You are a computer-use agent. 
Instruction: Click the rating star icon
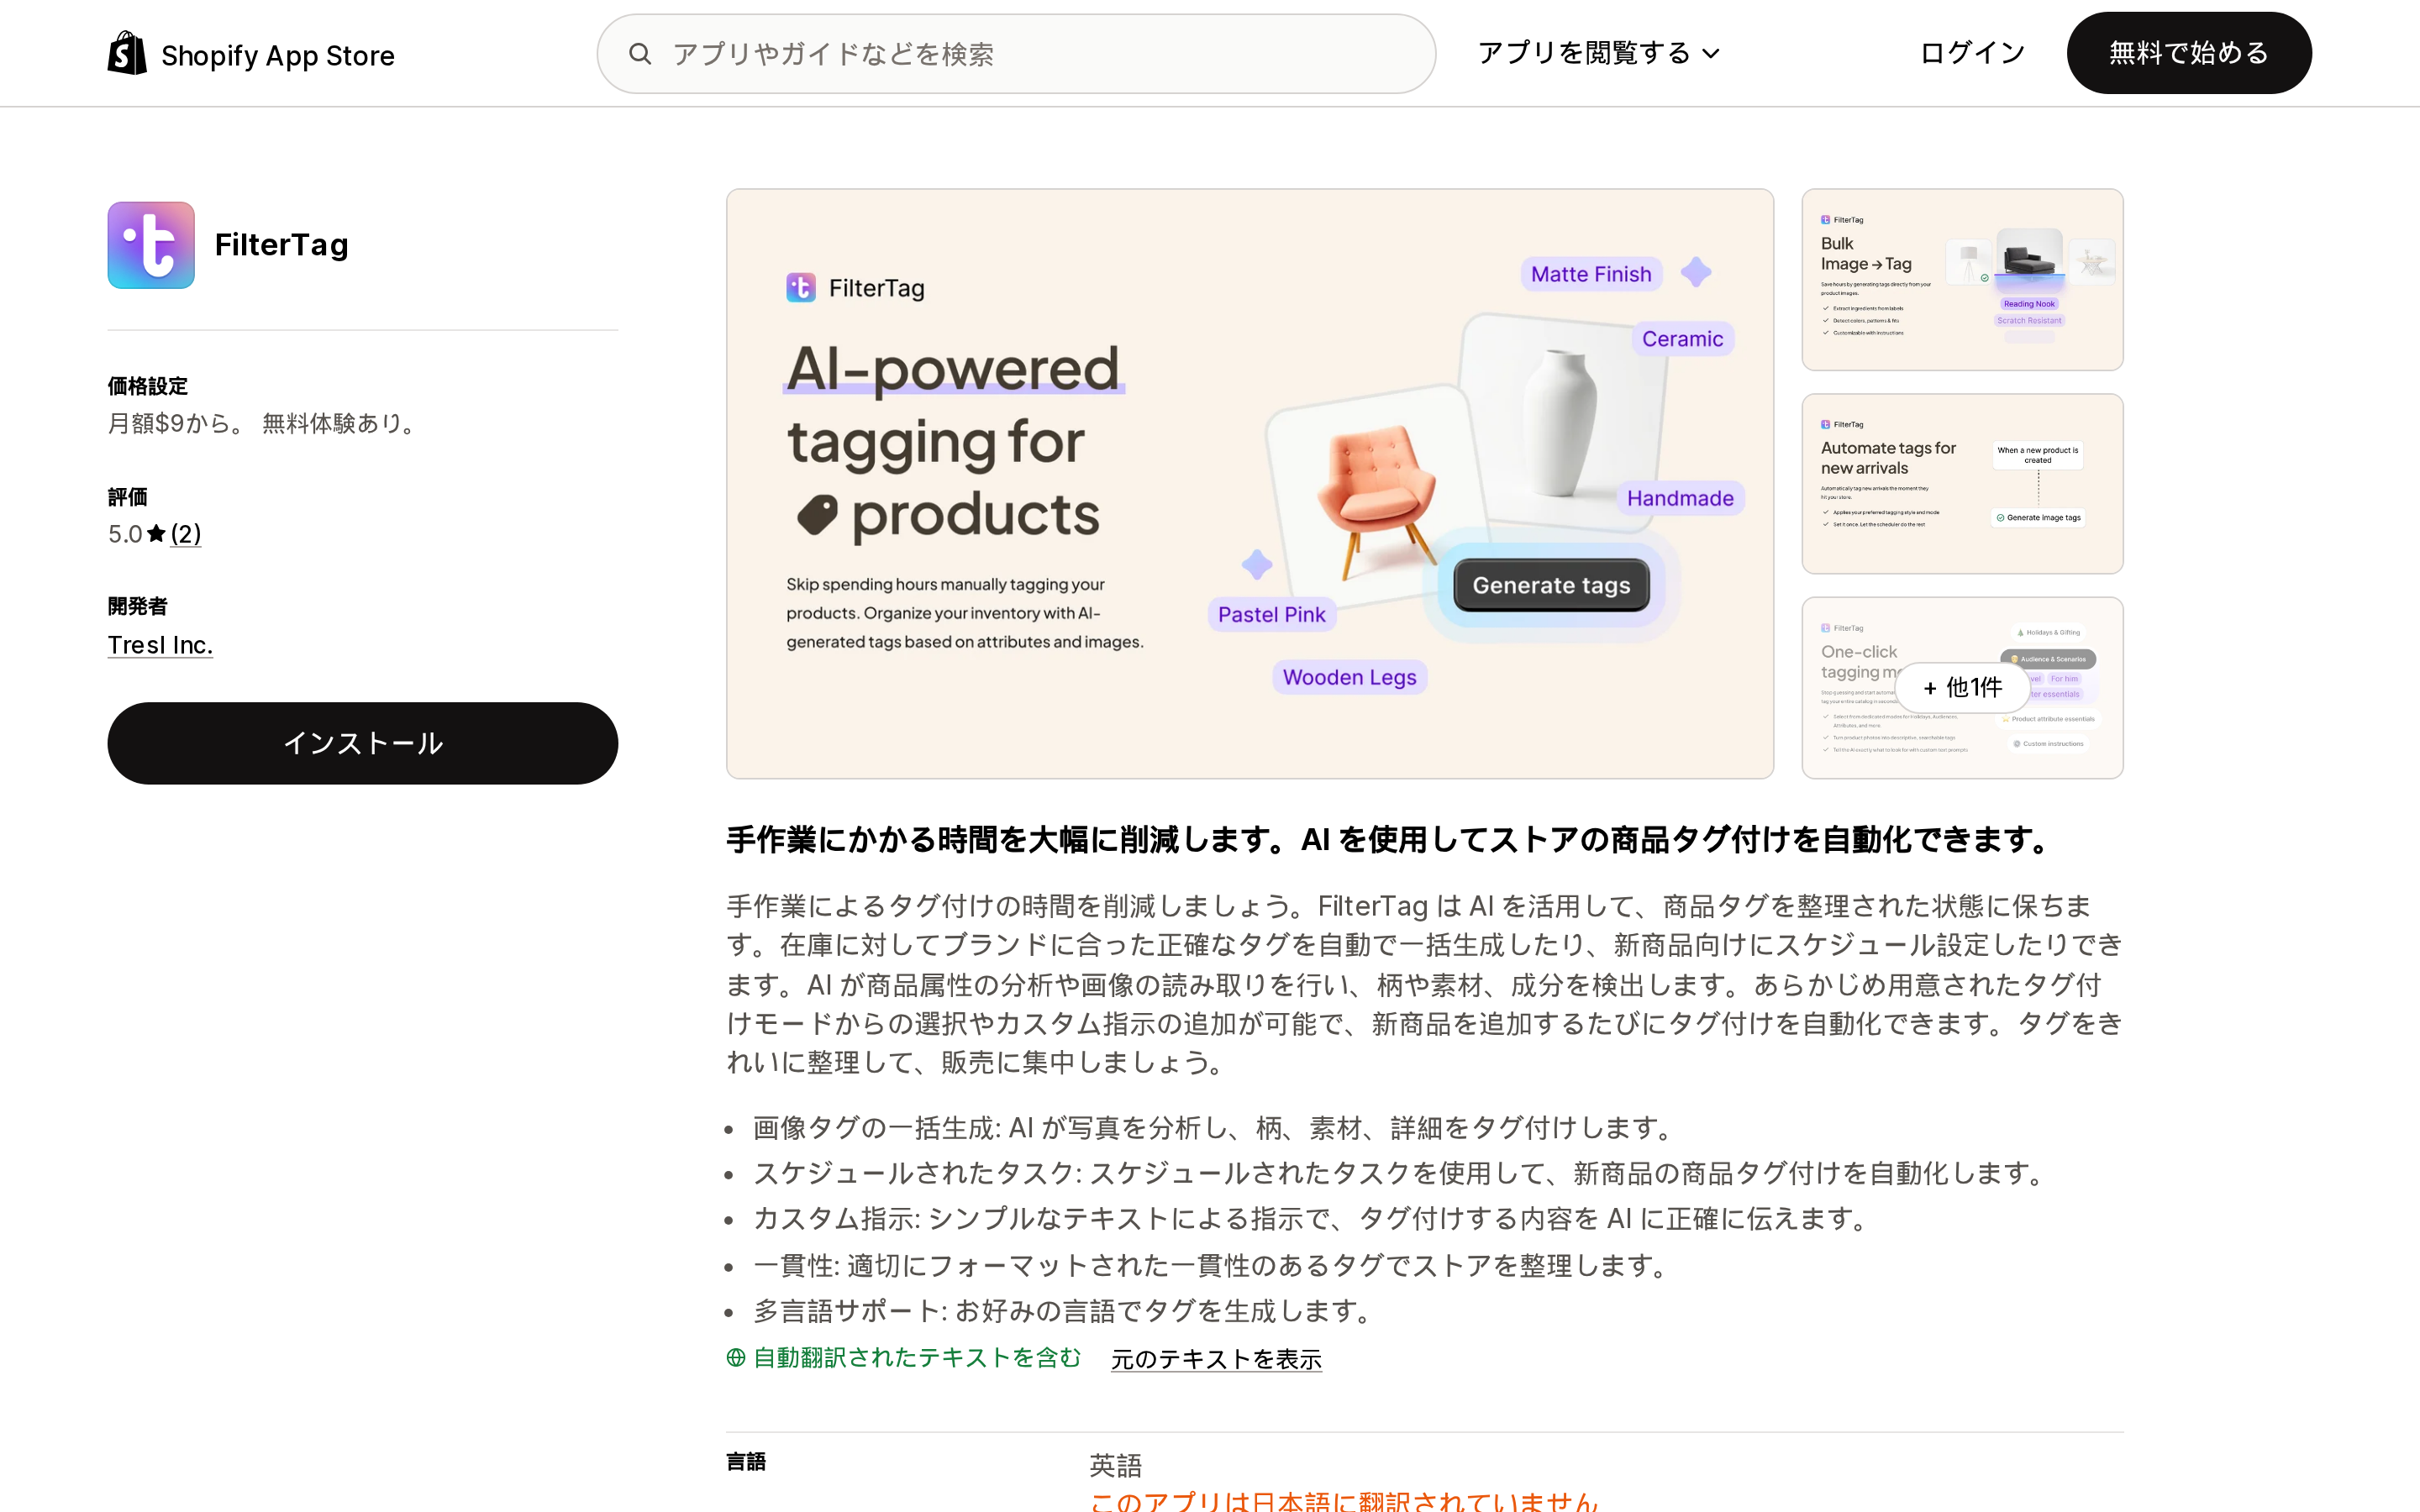click(x=156, y=534)
